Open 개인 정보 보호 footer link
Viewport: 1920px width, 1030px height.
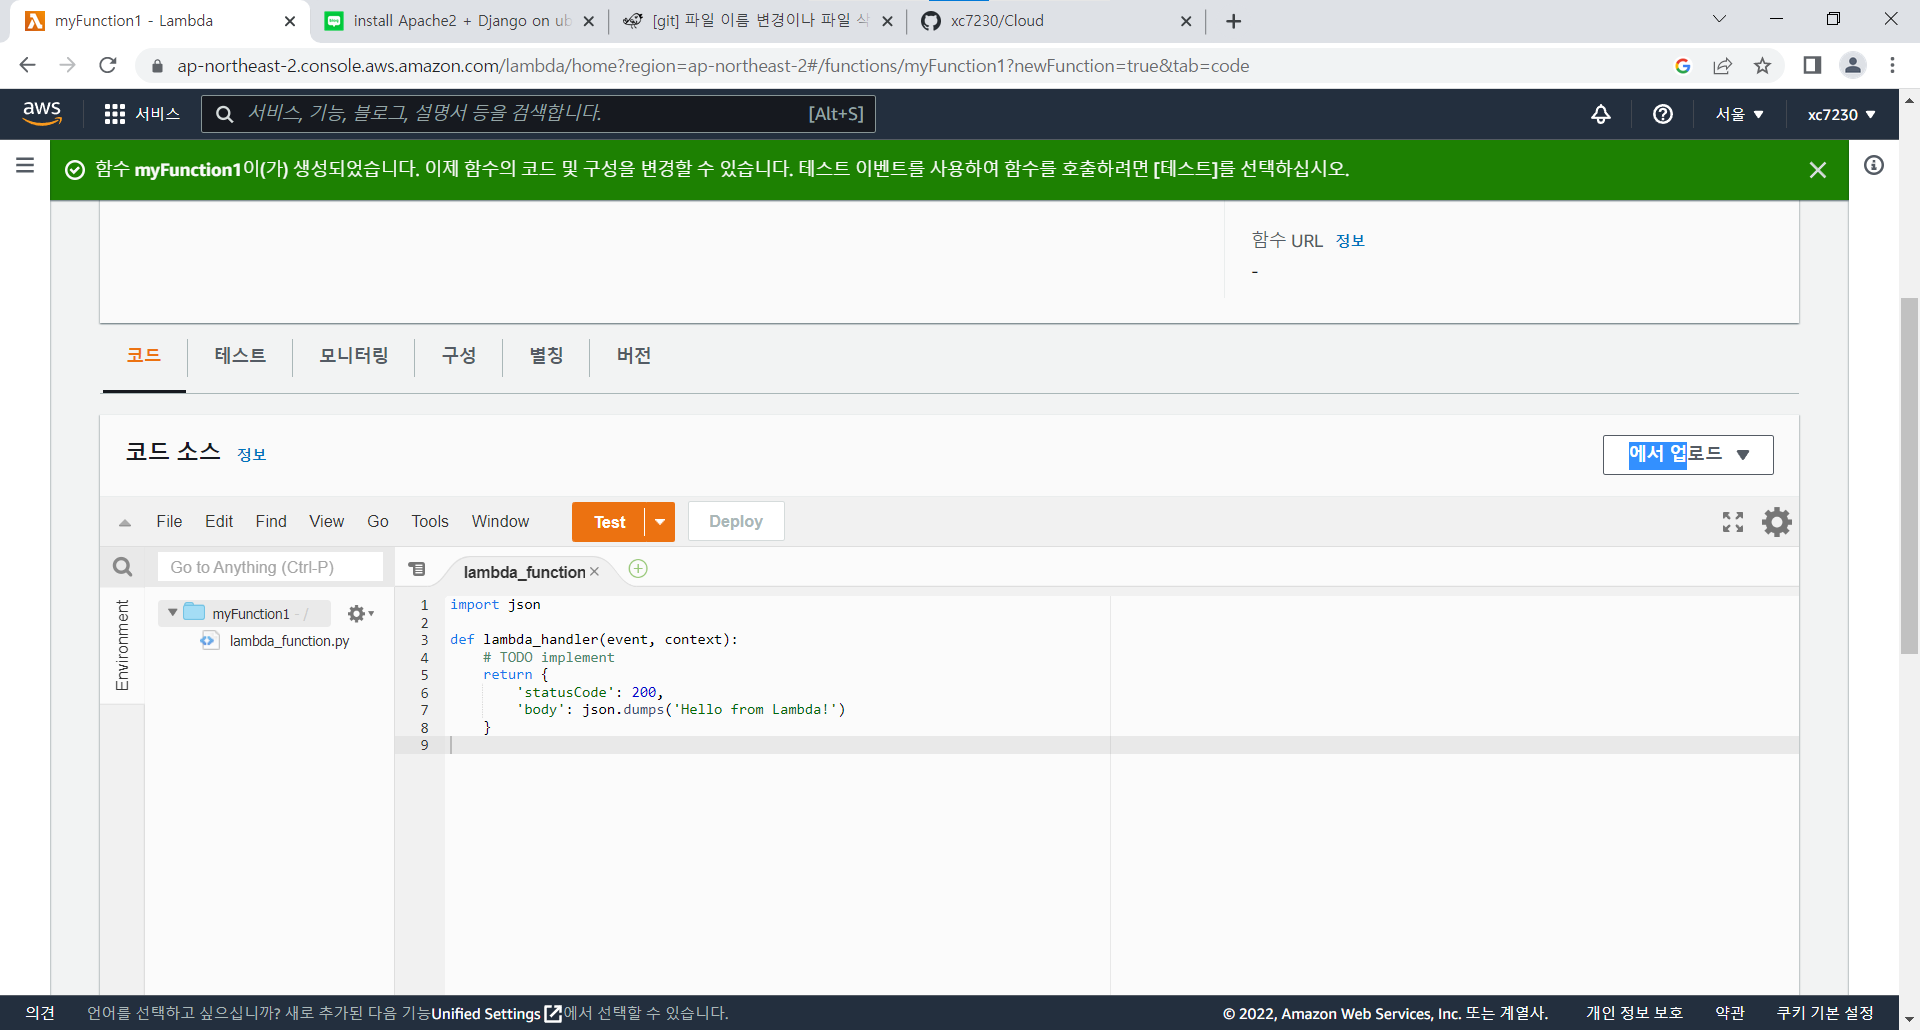[x=1634, y=1014]
